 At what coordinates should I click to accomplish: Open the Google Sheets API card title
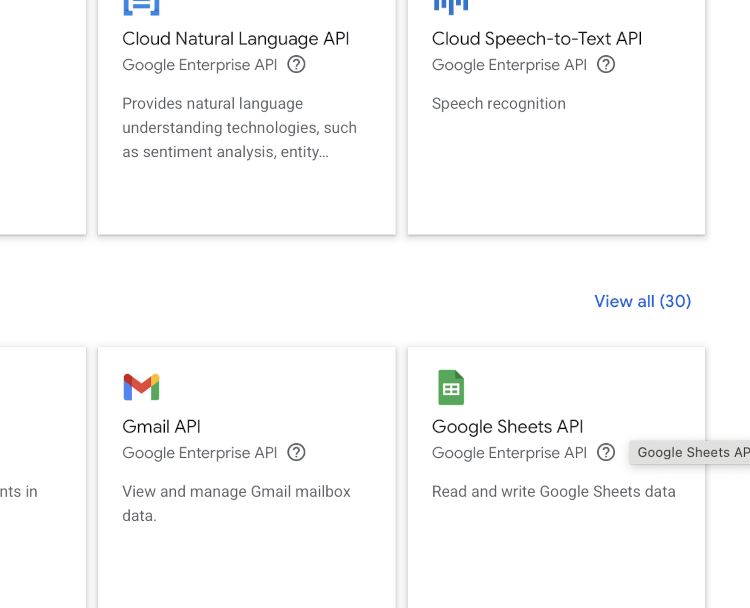[x=507, y=427]
